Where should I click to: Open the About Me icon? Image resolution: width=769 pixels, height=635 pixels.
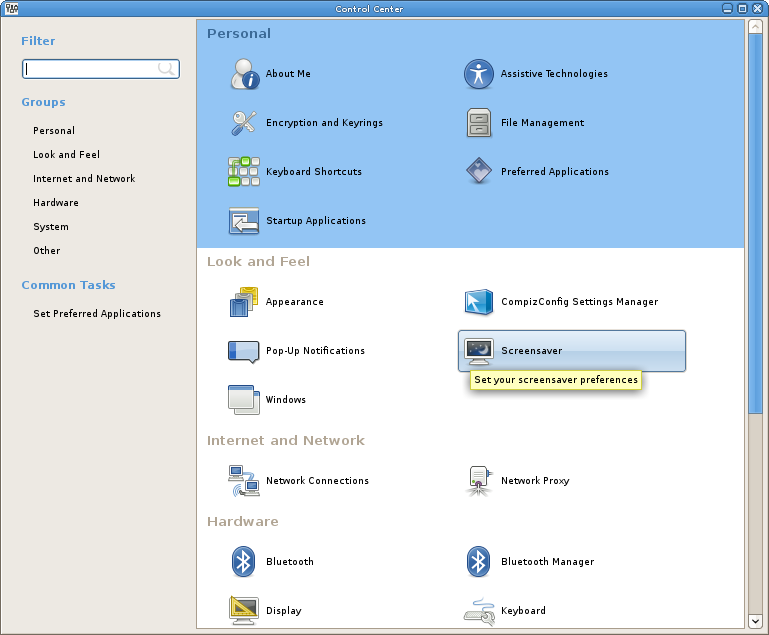point(244,74)
